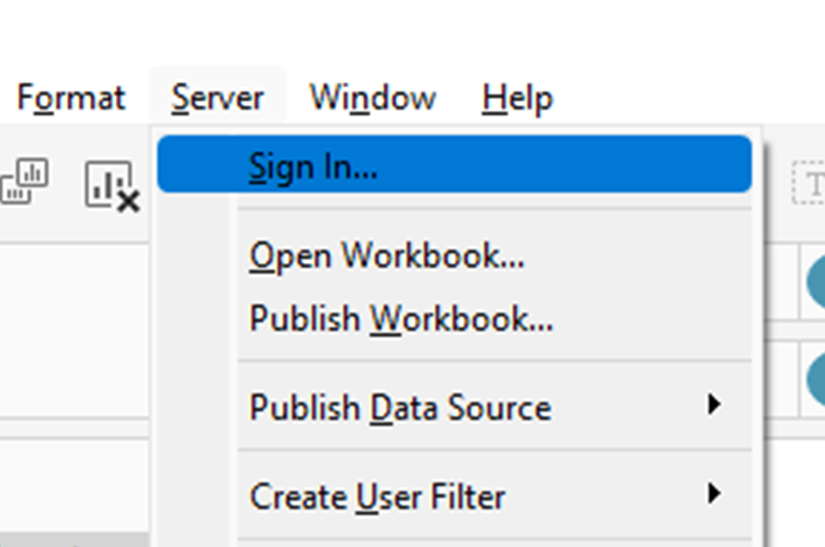Select Open Workbook from the menu
Viewport: 825px width, 547px height.
point(386,256)
